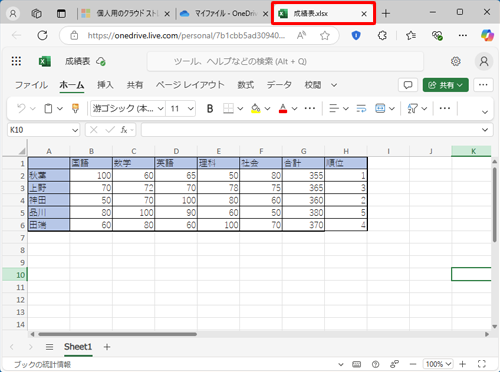Screen dimensions: 500x372
Task: Click the Sort and Filter icon
Action: 413,108
